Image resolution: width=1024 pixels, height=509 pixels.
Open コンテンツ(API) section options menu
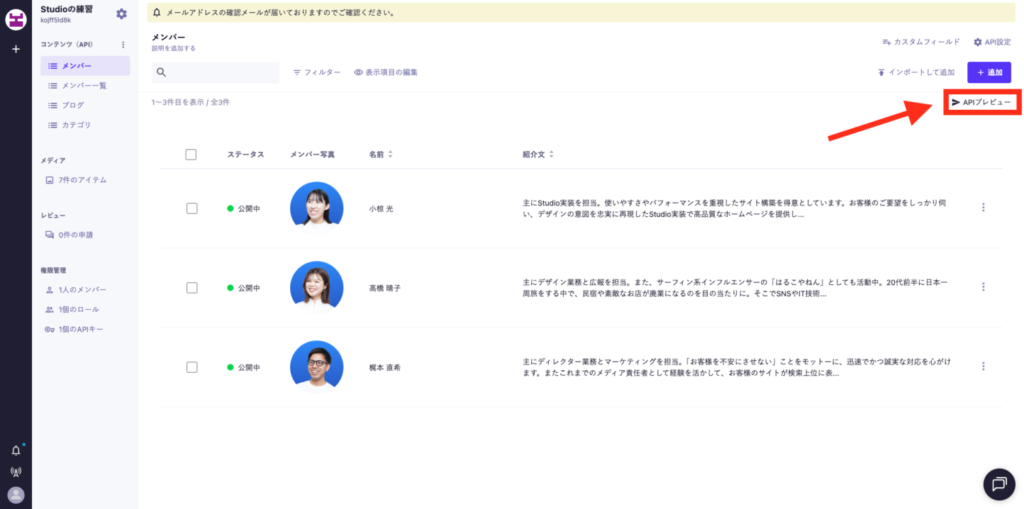[x=123, y=45]
